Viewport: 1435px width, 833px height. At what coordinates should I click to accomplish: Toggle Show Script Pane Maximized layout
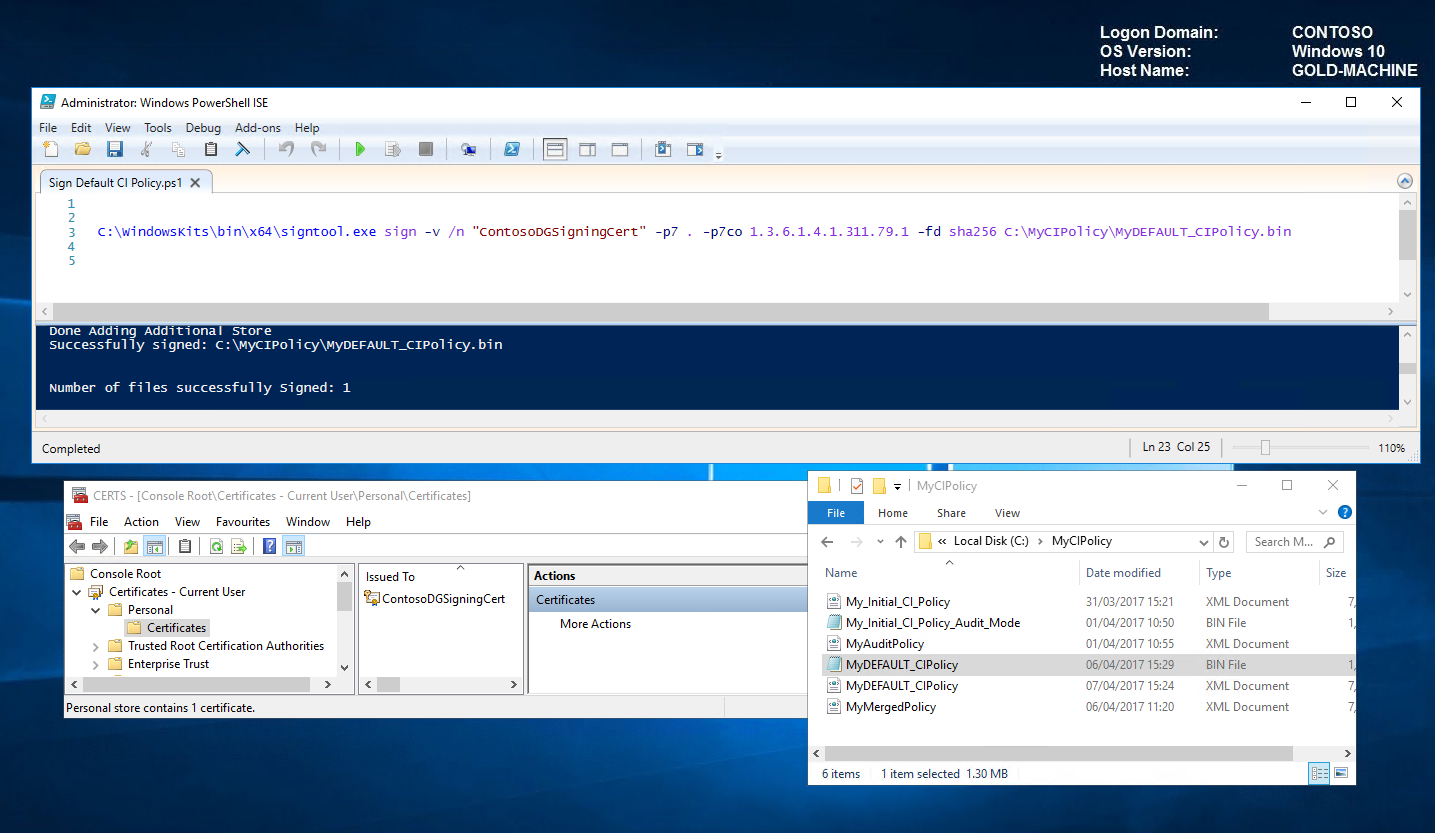point(620,150)
